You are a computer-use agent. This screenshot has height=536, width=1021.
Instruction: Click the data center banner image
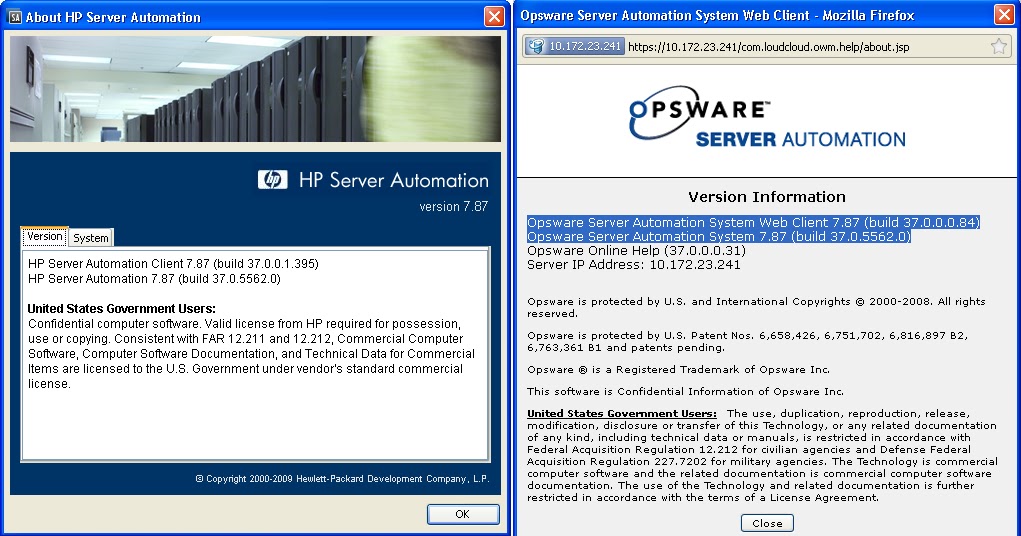click(x=255, y=89)
